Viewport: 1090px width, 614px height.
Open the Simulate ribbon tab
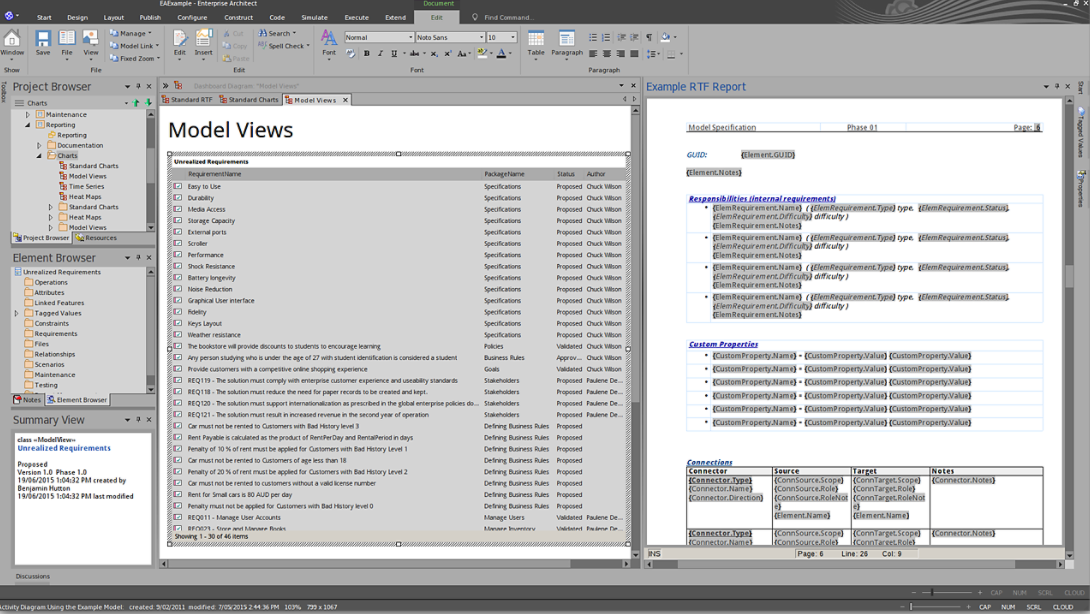pyautogui.click(x=314, y=17)
